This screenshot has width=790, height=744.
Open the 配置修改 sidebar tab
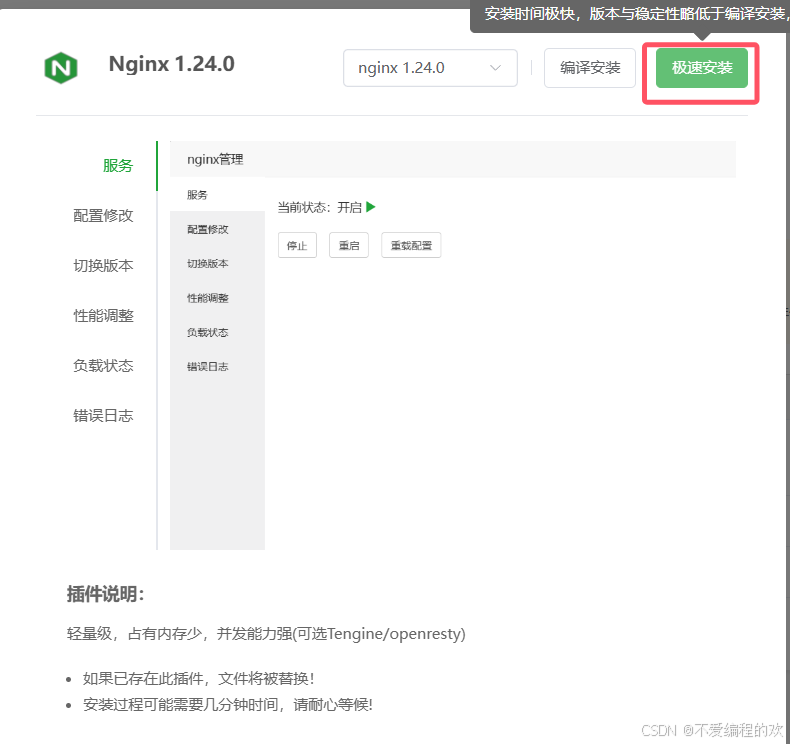tap(103, 216)
